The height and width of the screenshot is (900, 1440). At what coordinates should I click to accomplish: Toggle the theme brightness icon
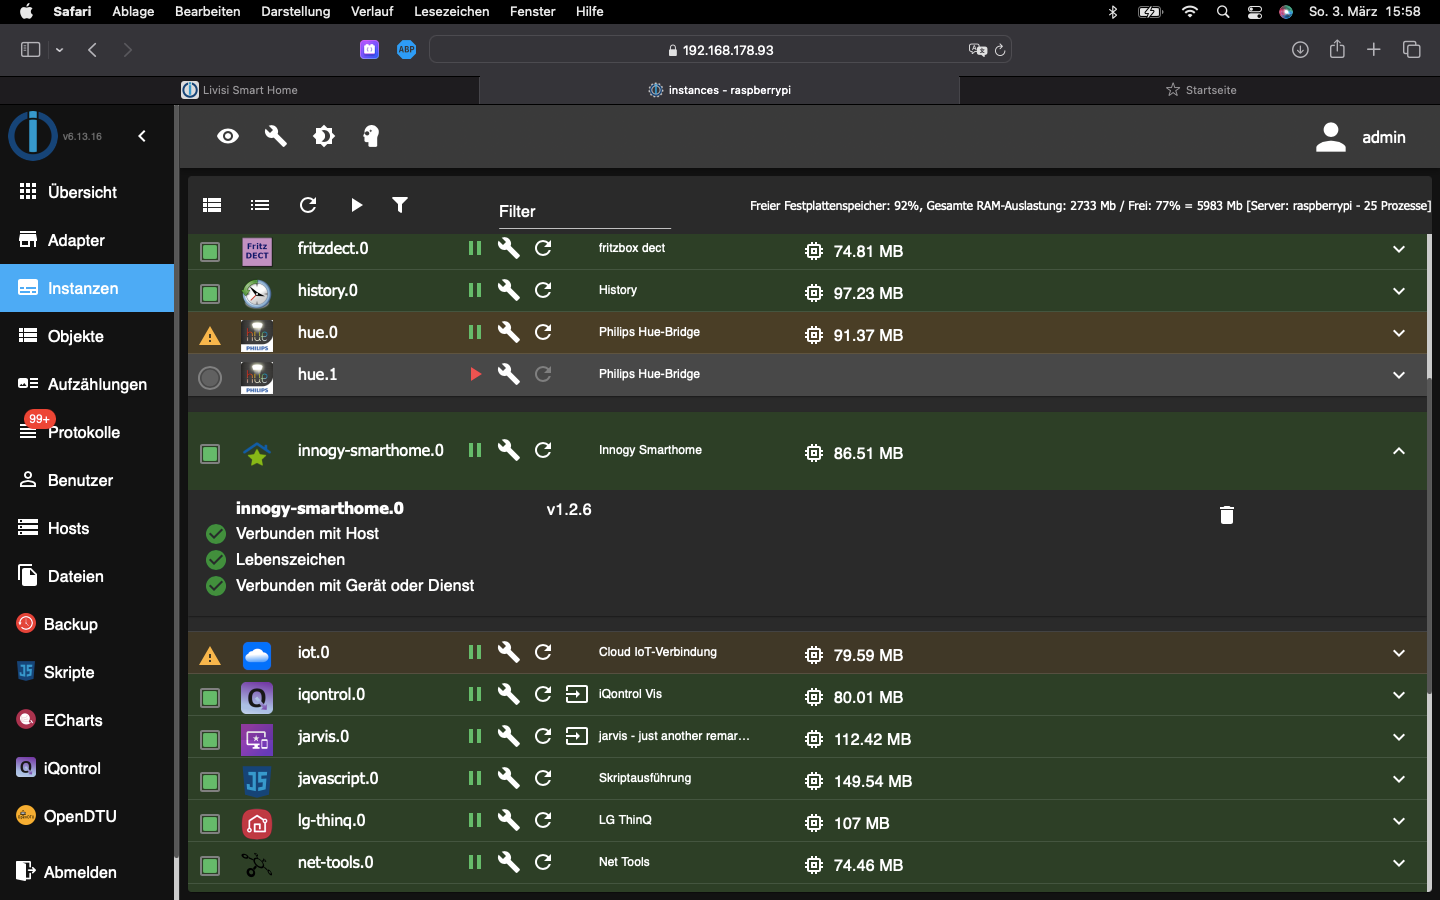(x=324, y=136)
